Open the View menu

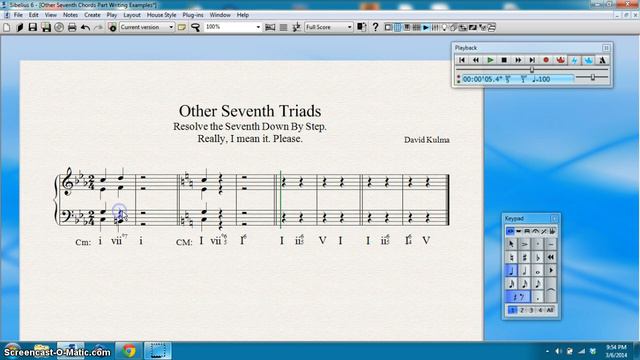[51, 15]
